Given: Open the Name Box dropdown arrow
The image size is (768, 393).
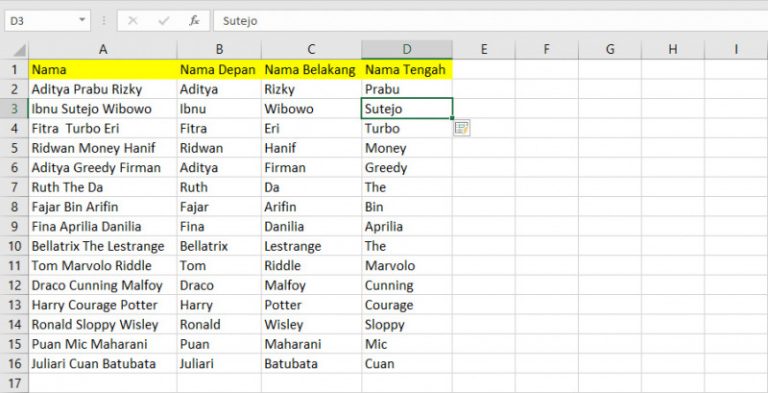Looking at the screenshot, I should pos(82,21).
